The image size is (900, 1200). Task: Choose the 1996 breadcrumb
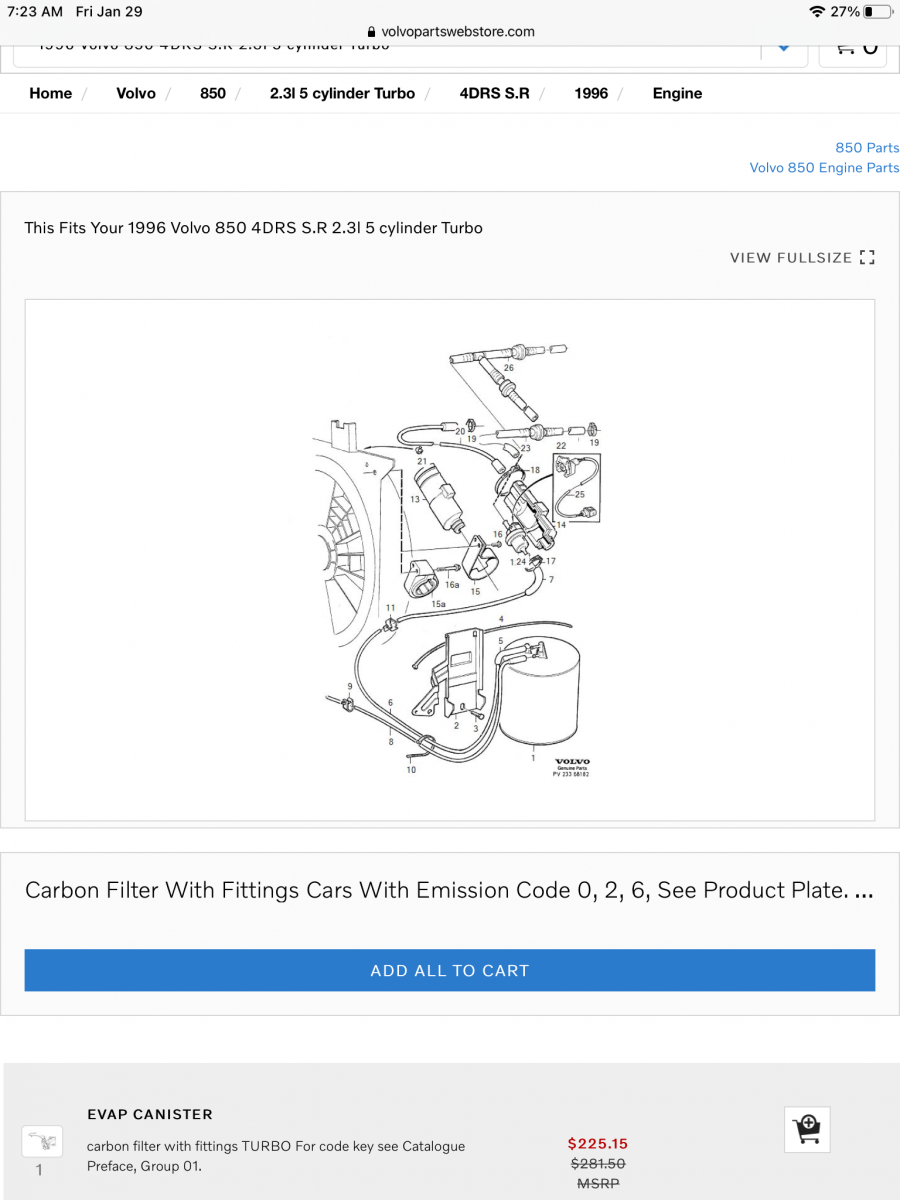[x=591, y=93]
